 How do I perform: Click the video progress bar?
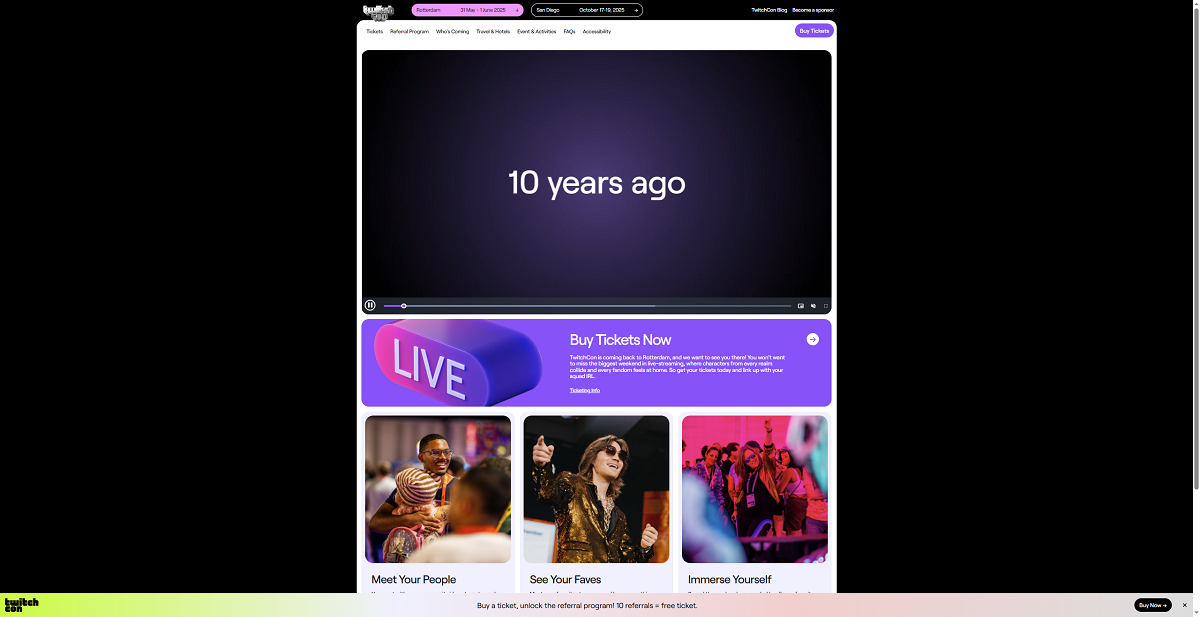pyautogui.click(x=590, y=306)
